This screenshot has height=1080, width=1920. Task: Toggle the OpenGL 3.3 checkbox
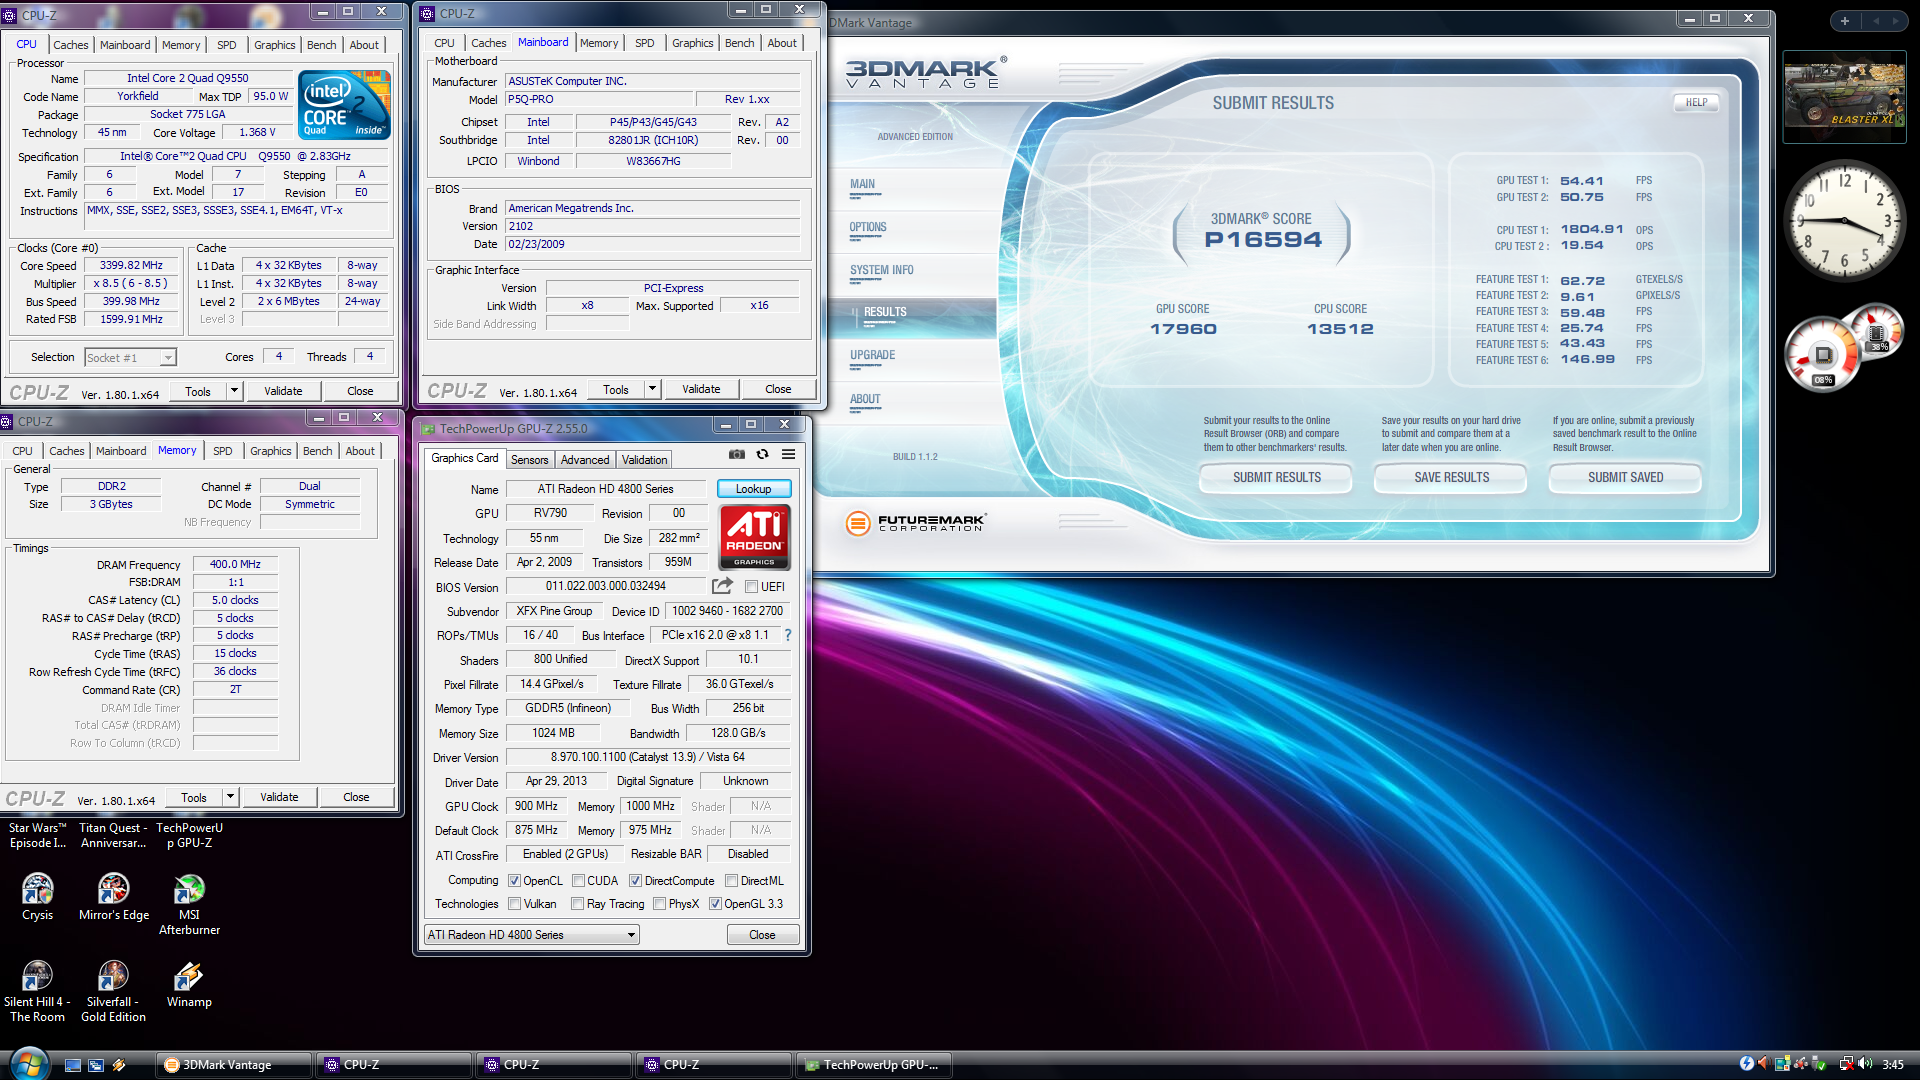click(715, 904)
